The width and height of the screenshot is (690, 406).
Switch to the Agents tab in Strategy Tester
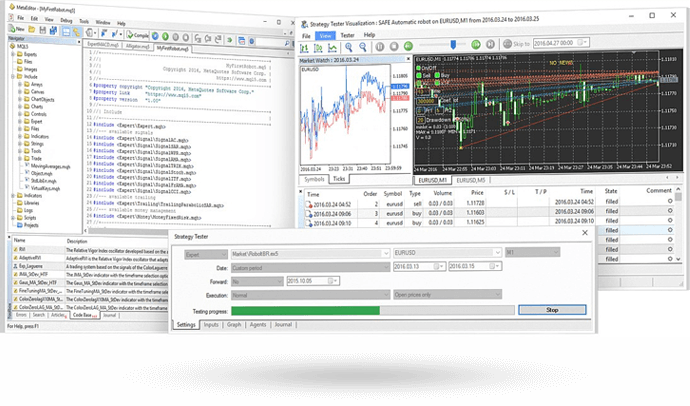[257, 325]
